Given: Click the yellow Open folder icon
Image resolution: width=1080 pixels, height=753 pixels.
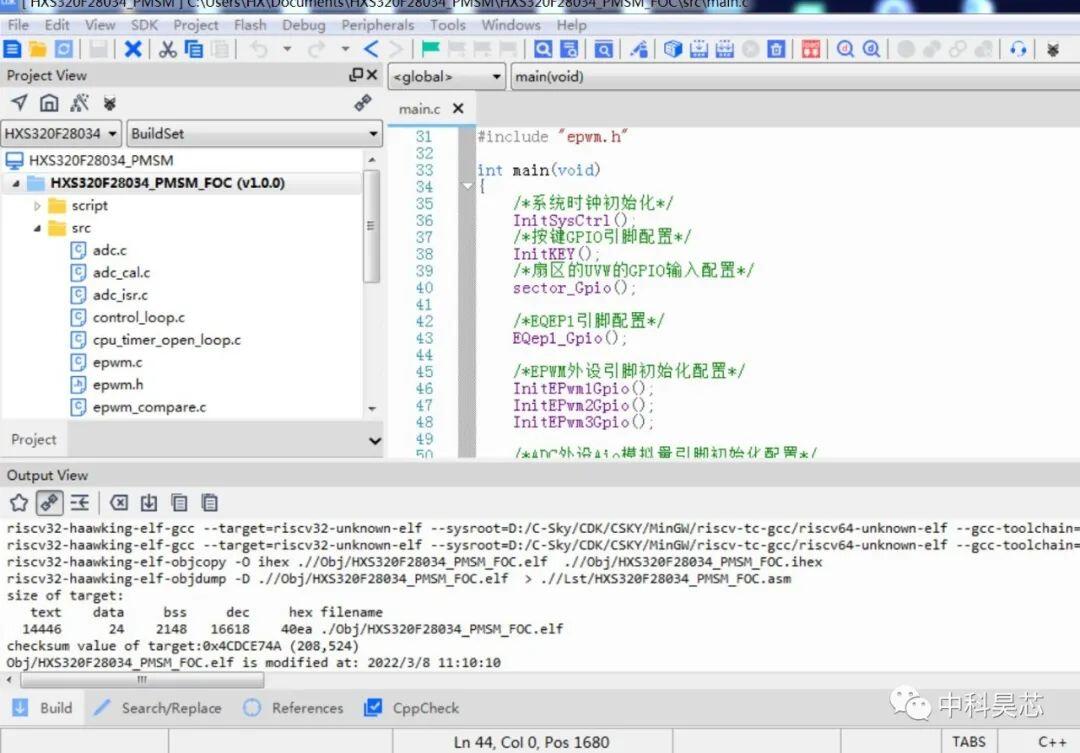Looking at the screenshot, I should [38, 49].
